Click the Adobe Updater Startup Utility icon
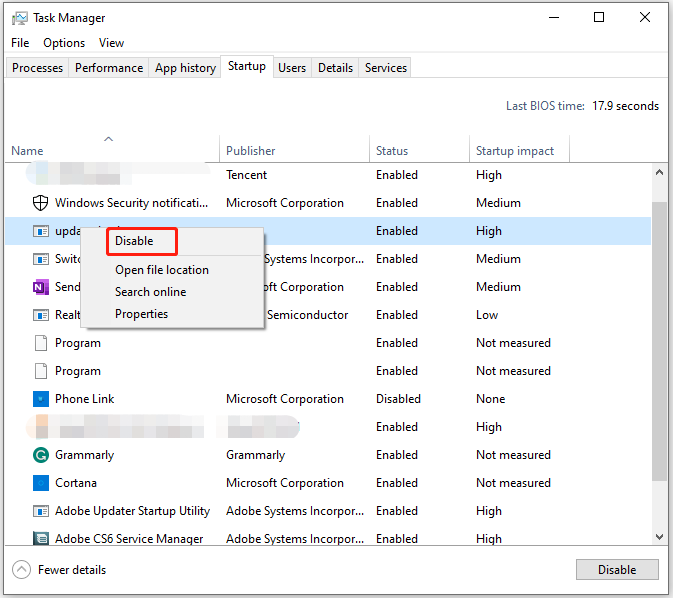 pyautogui.click(x=41, y=511)
